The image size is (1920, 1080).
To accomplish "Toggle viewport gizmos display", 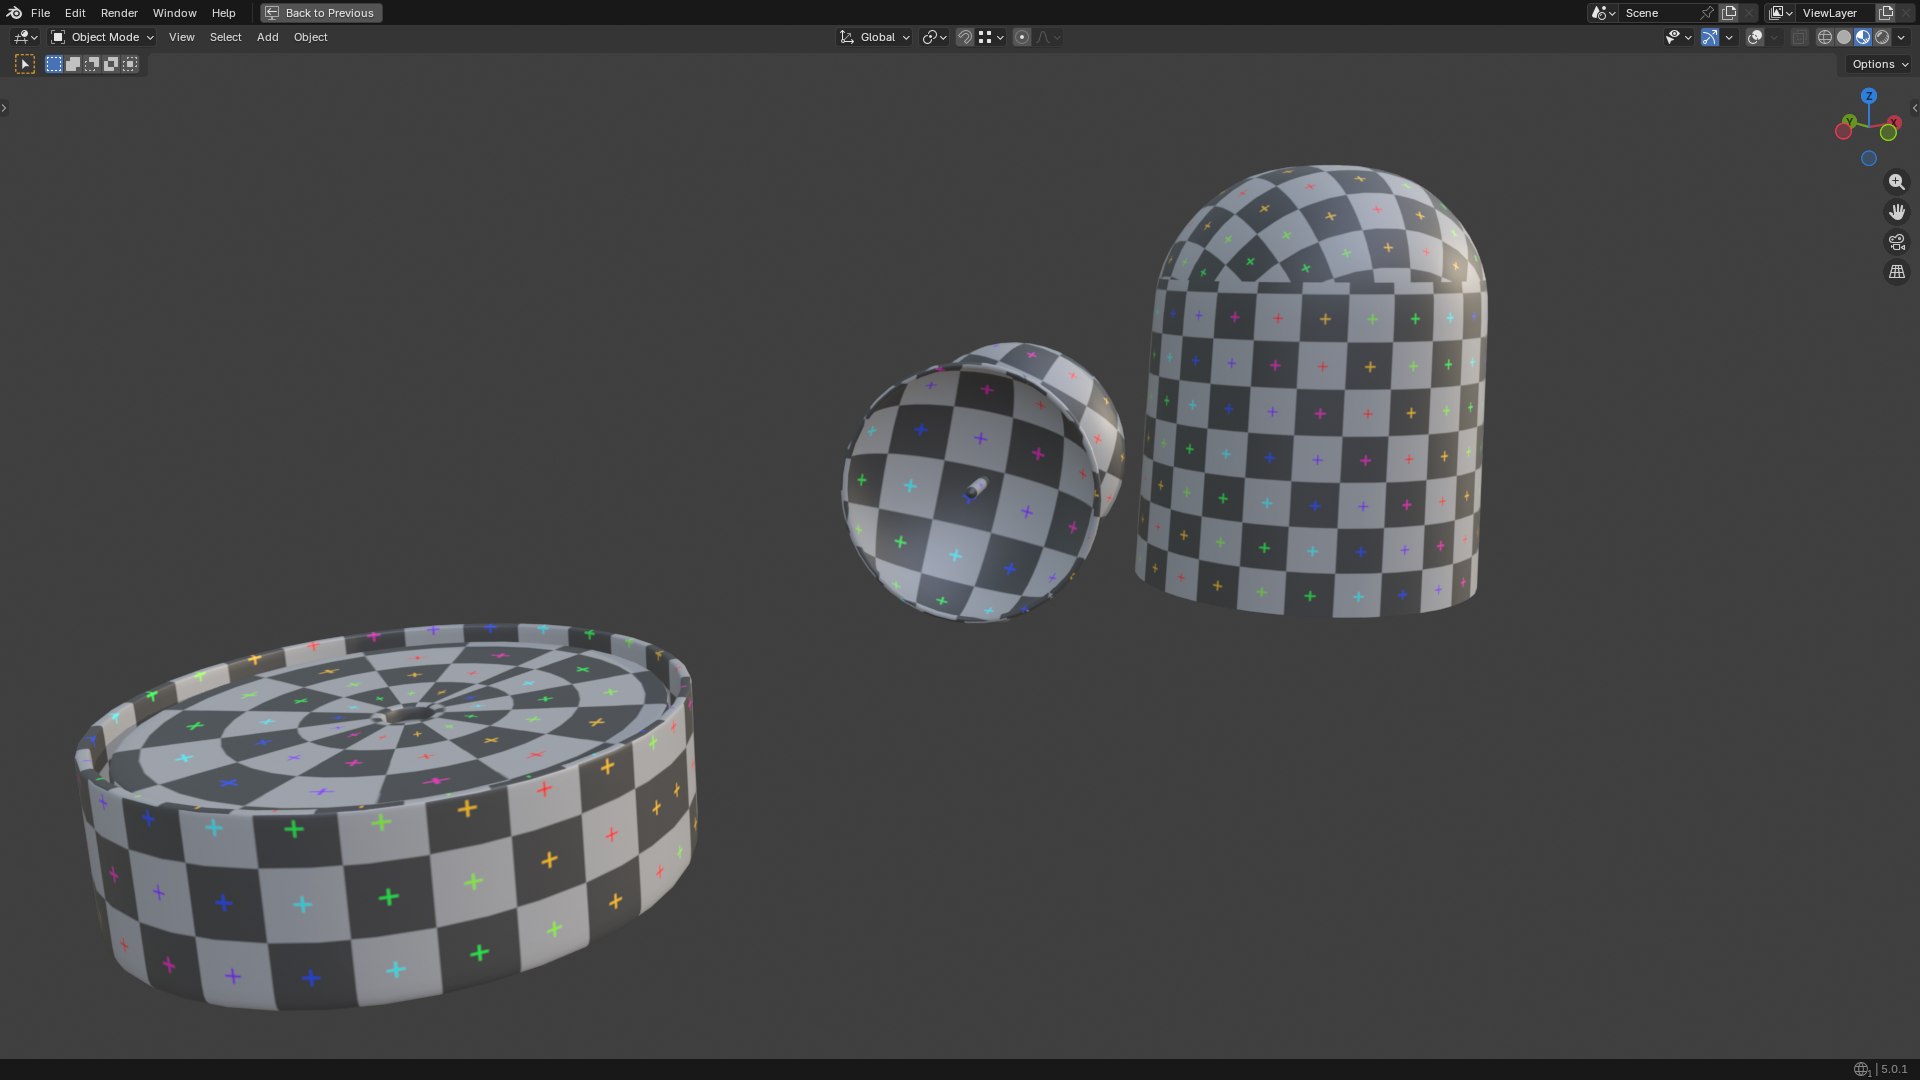I will 1710,37.
